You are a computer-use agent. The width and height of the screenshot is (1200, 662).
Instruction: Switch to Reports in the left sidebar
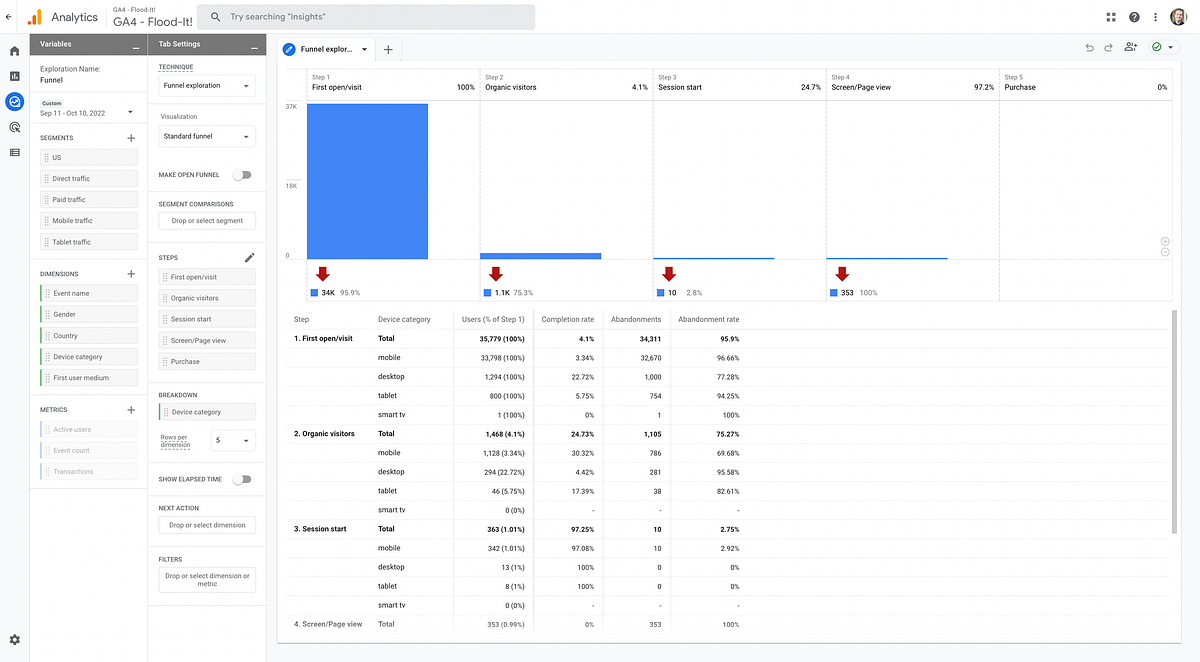(14, 76)
